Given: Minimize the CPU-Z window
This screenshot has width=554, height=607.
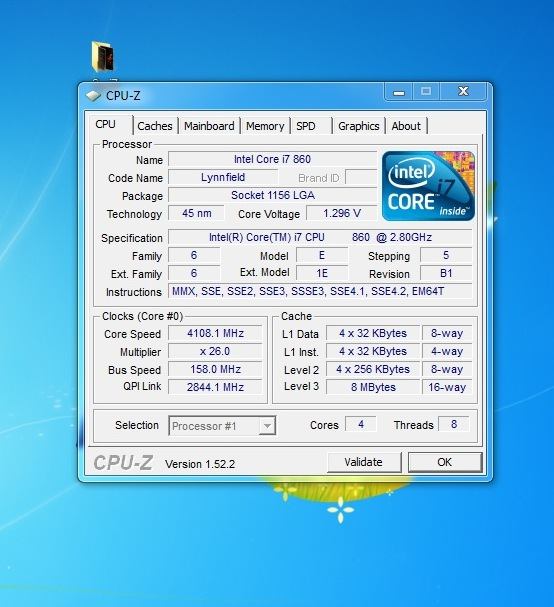Looking at the screenshot, I should pyautogui.click(x=399, y=92).
